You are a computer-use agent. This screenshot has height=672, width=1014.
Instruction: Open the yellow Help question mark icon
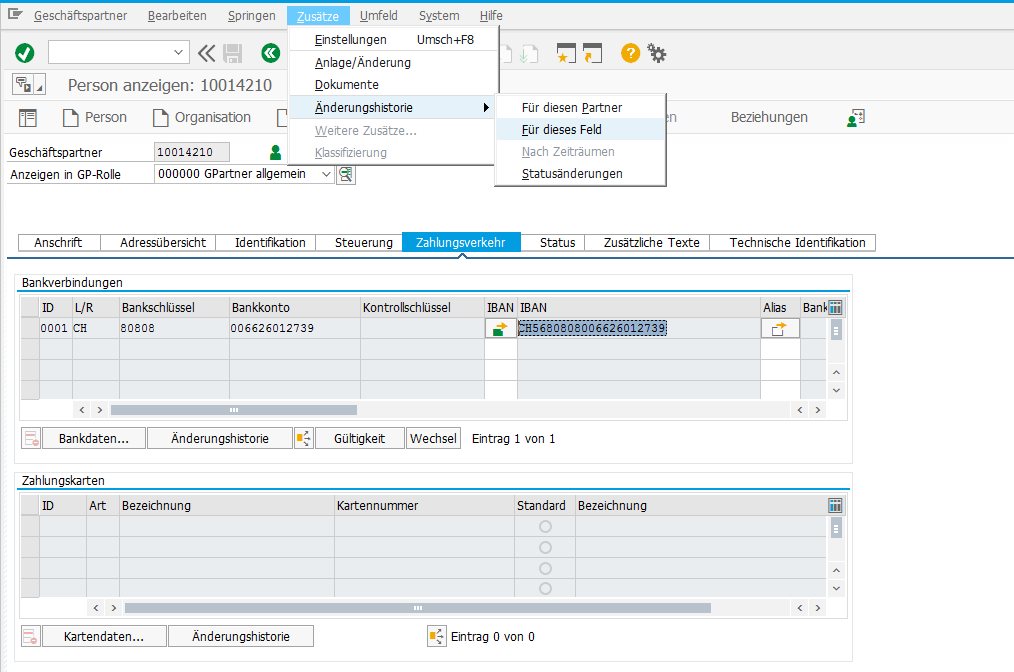click(x=630, y=53)
